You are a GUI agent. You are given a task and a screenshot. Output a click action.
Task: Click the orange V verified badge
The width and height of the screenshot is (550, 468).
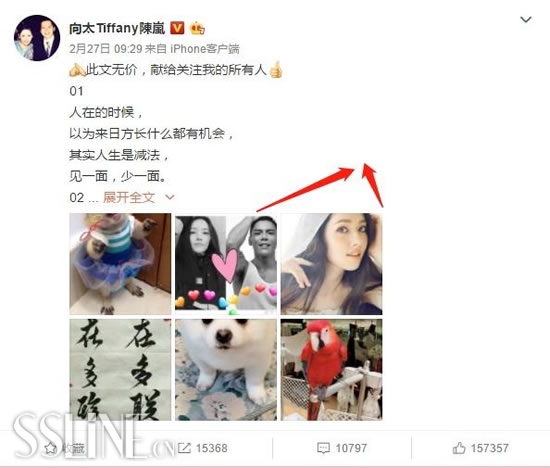pos(177,28)
